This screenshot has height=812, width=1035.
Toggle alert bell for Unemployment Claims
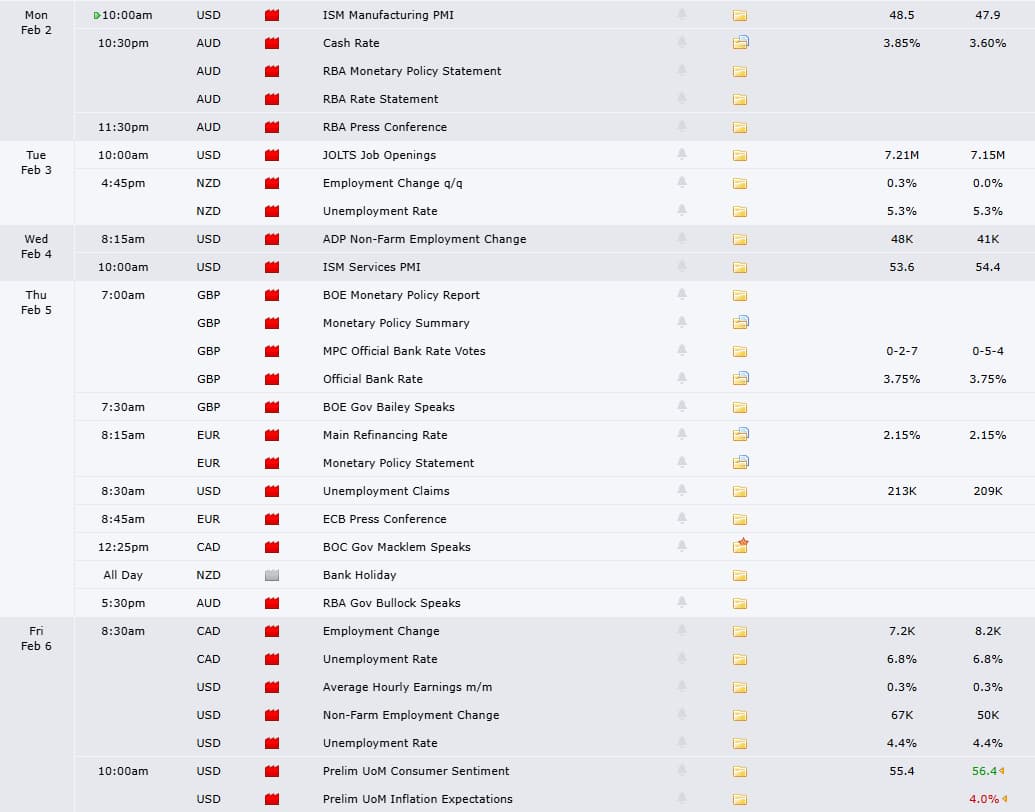tap(682, 491)
